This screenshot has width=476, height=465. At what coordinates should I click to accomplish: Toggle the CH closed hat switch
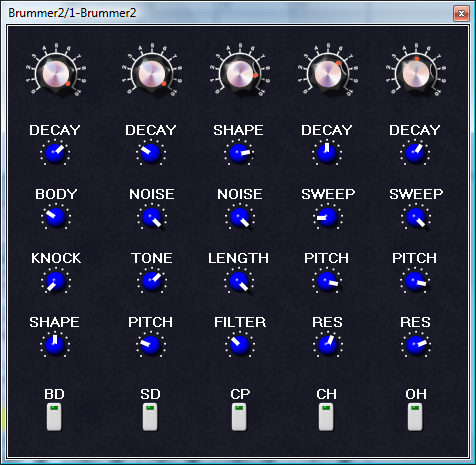point(326,417)
